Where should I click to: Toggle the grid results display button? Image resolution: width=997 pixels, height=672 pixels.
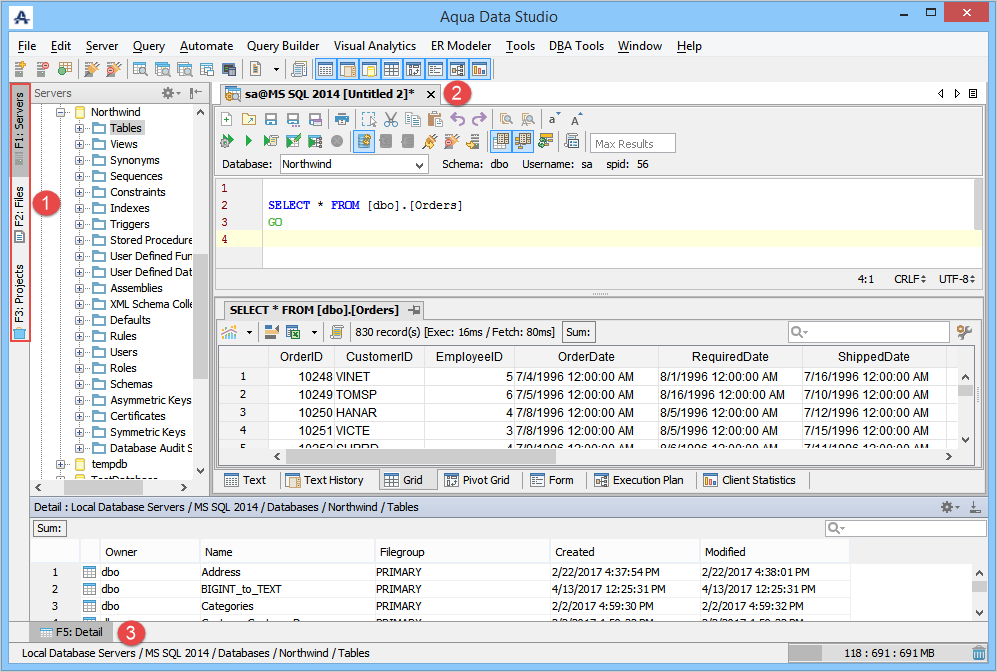[501, 141]
